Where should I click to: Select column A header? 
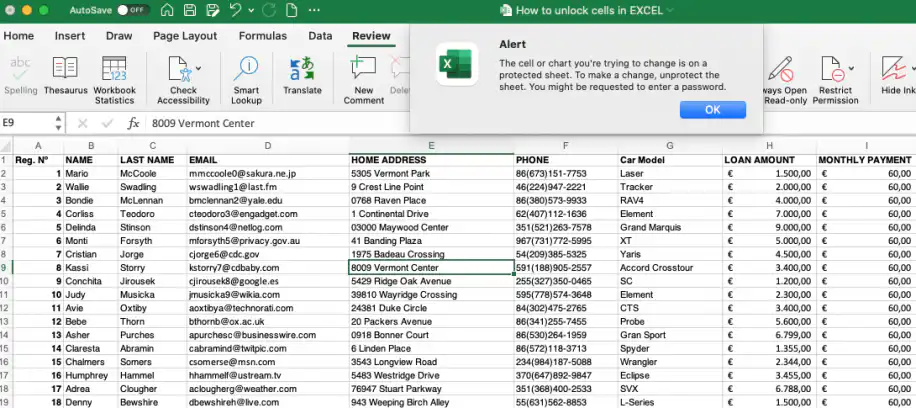point(38,146)
